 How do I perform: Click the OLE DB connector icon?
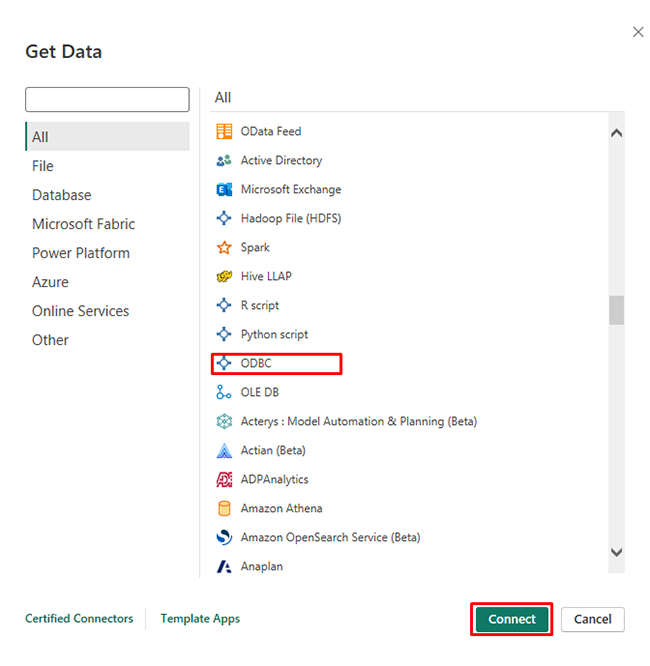click(224, 392)
